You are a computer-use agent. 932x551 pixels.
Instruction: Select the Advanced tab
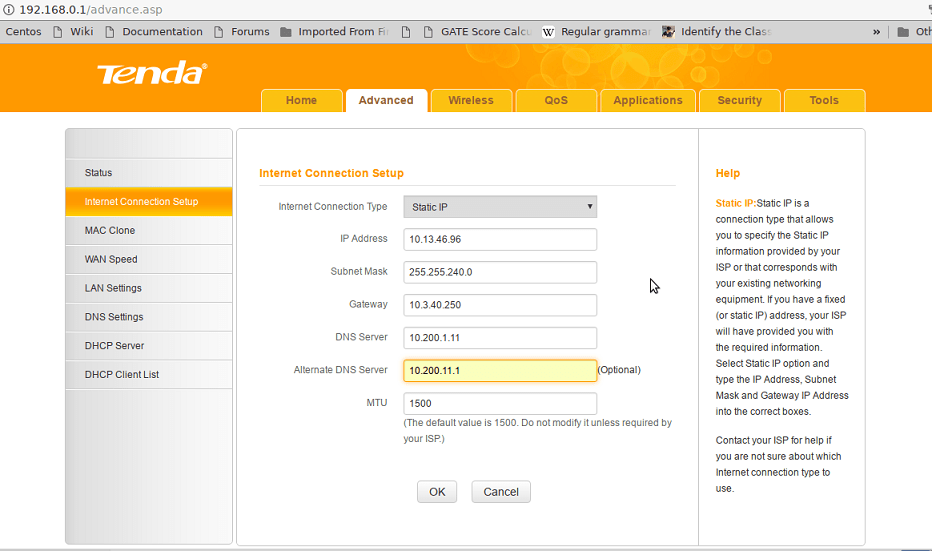386,100
